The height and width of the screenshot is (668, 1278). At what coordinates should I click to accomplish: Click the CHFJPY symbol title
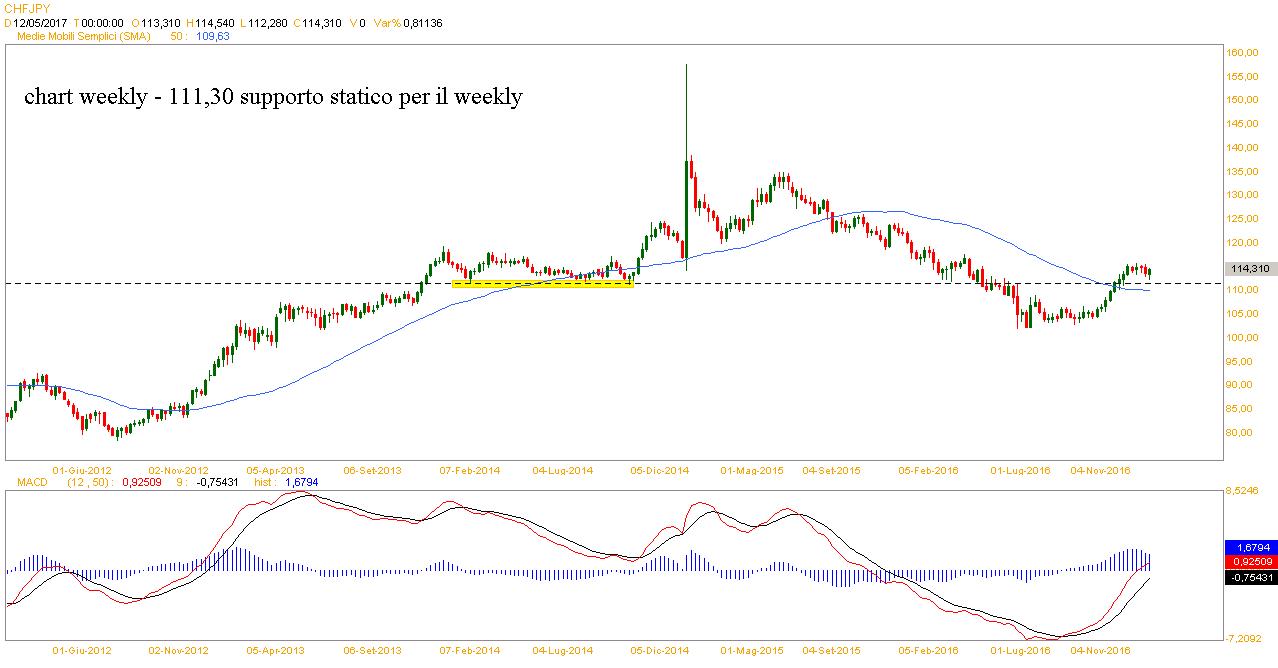26,7
